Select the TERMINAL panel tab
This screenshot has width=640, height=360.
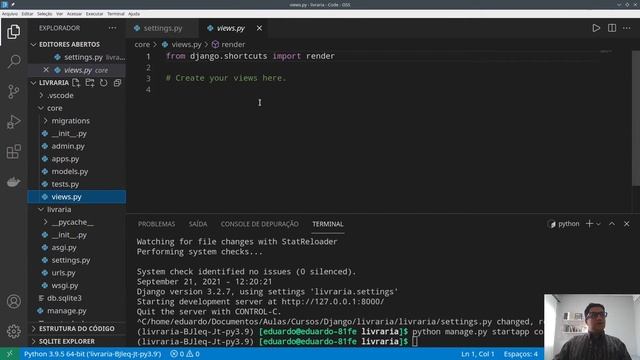(x=328, y=224)
